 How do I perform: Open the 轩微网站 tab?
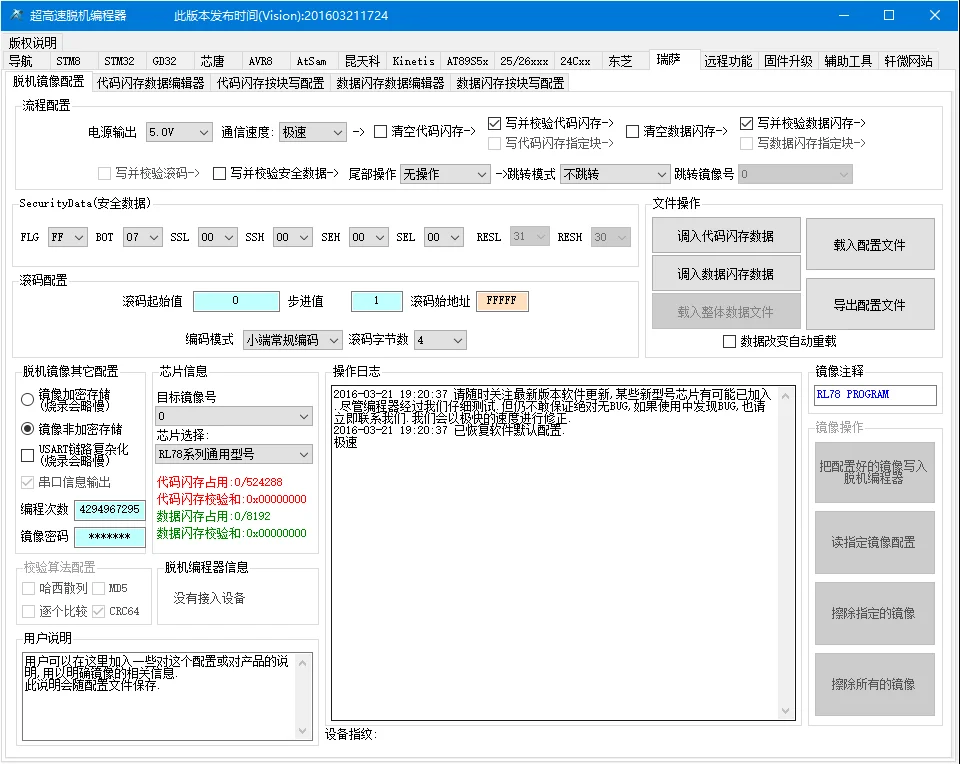[x=908, y=61]
